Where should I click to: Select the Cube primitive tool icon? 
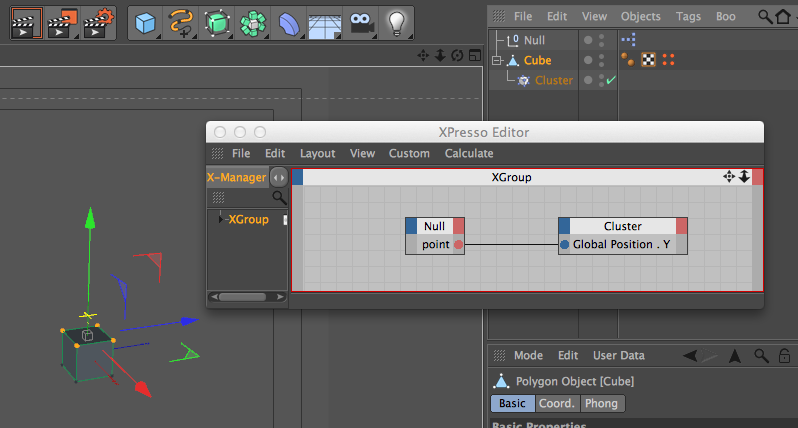[145, 23]
